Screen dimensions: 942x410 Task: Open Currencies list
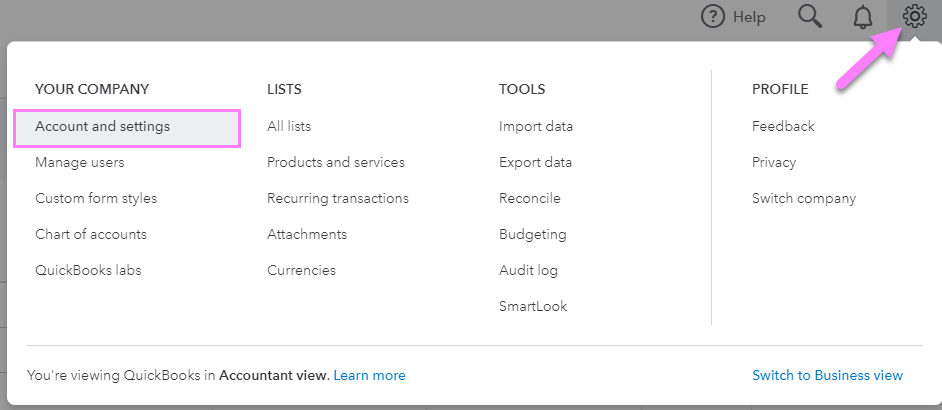tap(302, 271)
